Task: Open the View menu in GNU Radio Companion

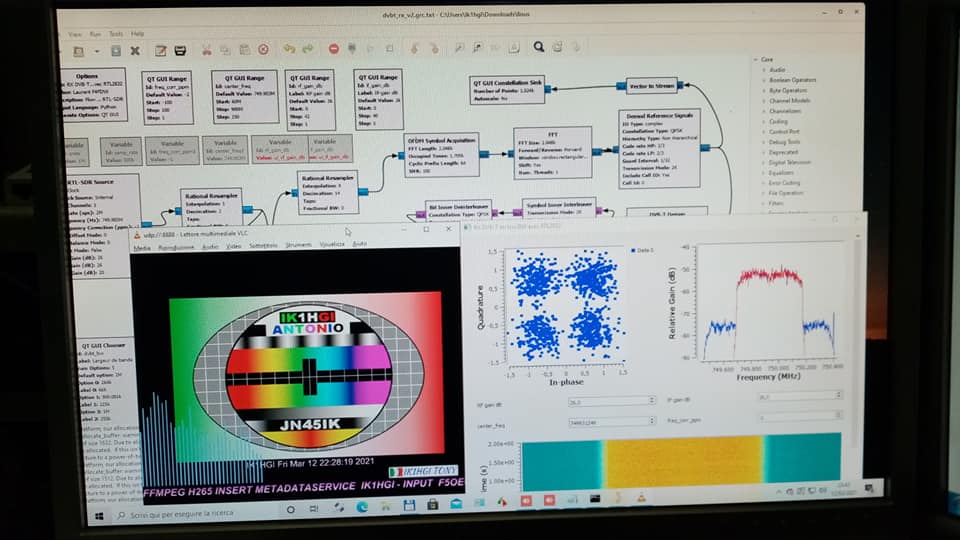Action: pyautogui.click(x=75, y=34)
